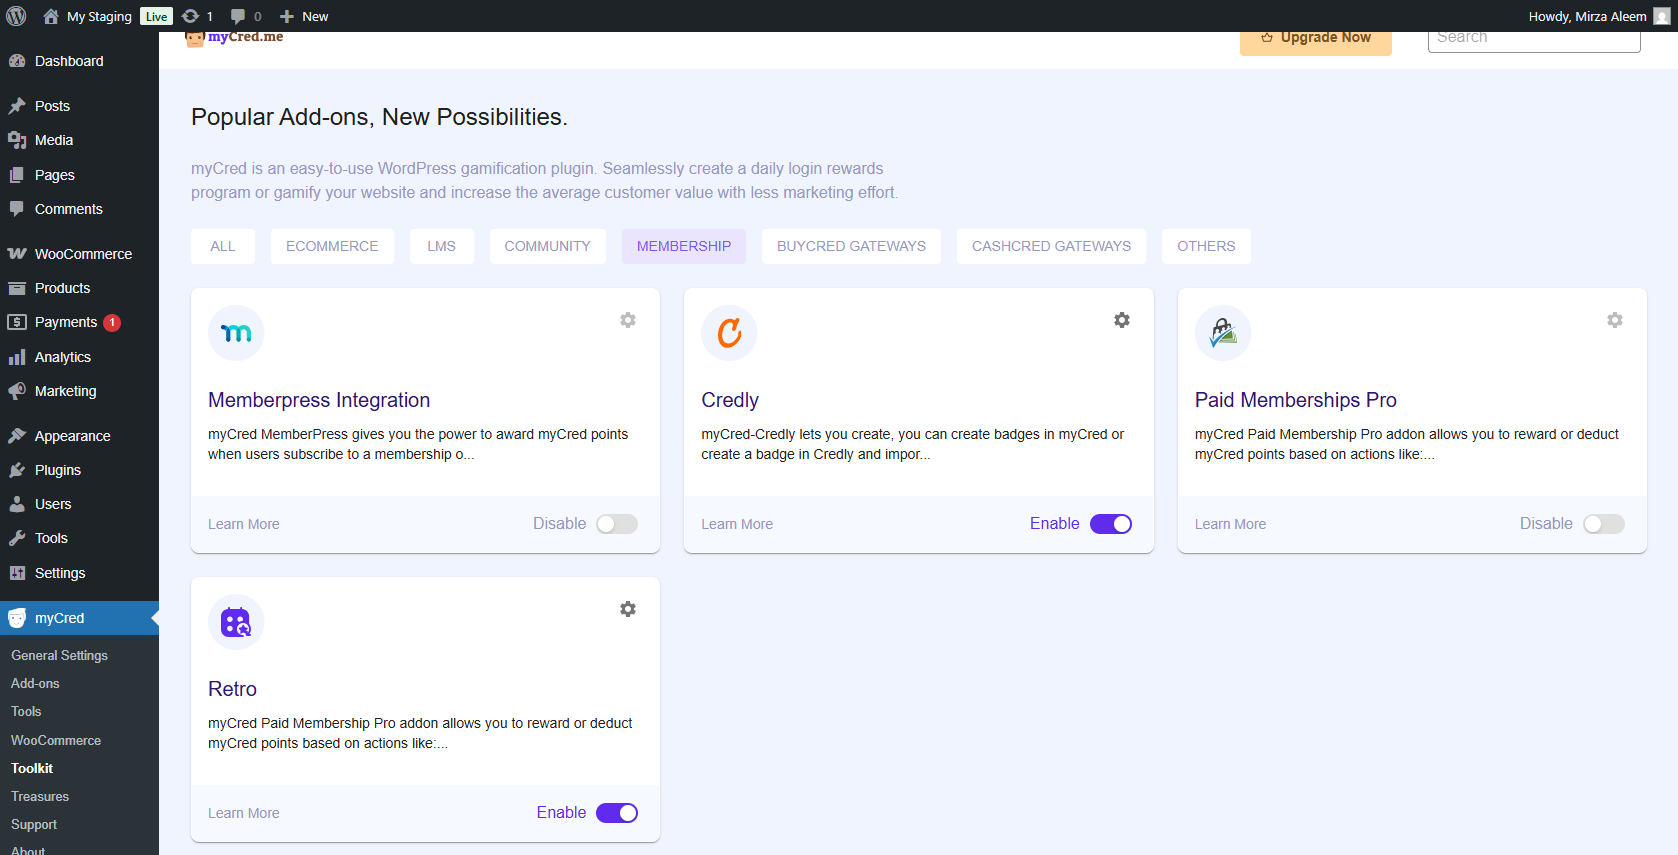
Task: Click Learn More under Memberpress Integration
Action: [x=244, y=524]
